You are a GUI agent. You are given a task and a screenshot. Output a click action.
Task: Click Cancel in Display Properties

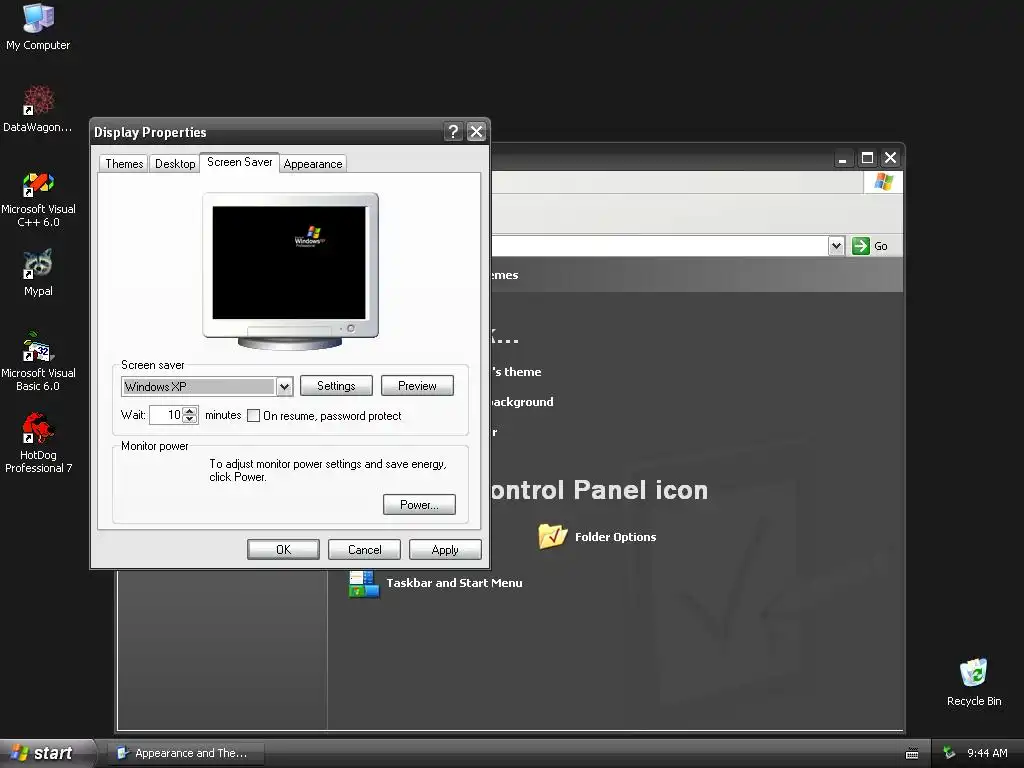[364, 550]
